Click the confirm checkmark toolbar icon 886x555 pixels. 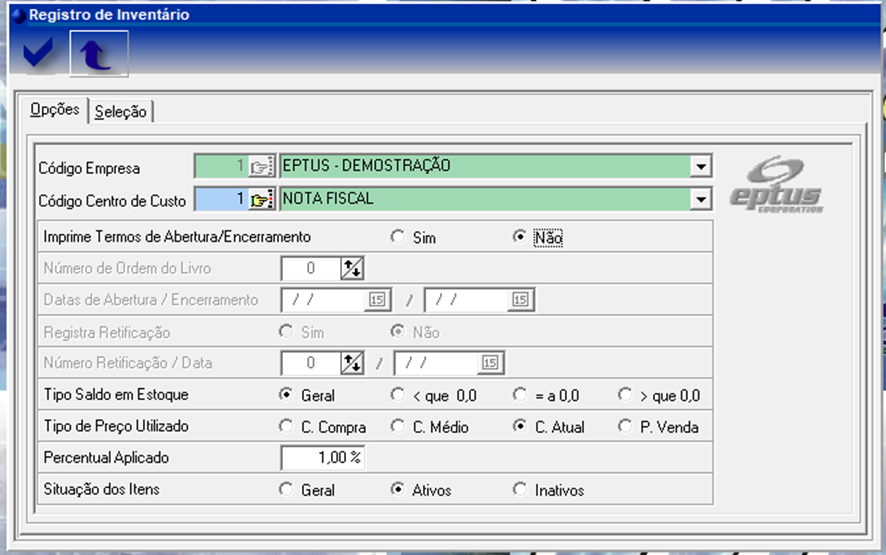38,54
